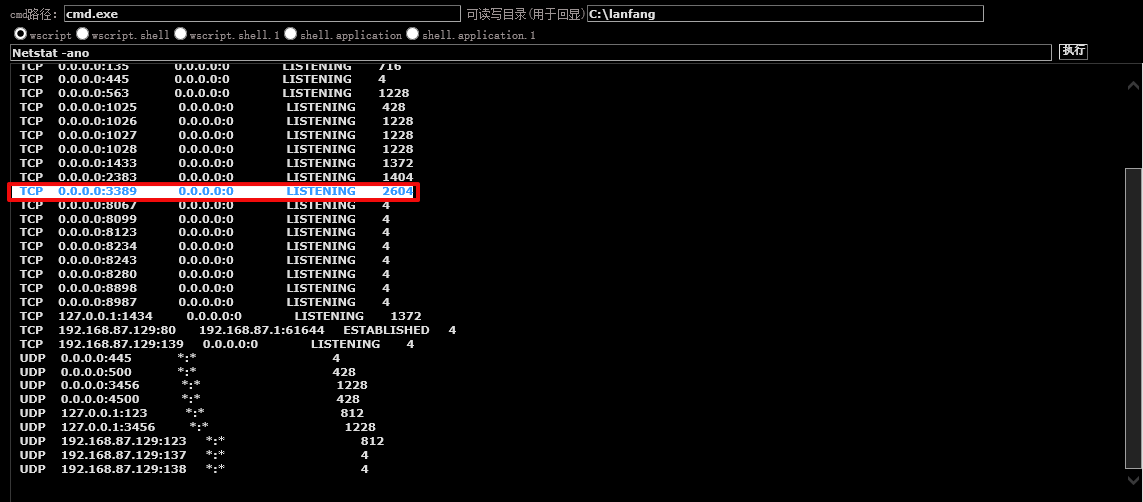Click the 0.0.0.0:3389 listening row
The width and height of the screenshot is (1143, 502).
click(x=214, y=192)
